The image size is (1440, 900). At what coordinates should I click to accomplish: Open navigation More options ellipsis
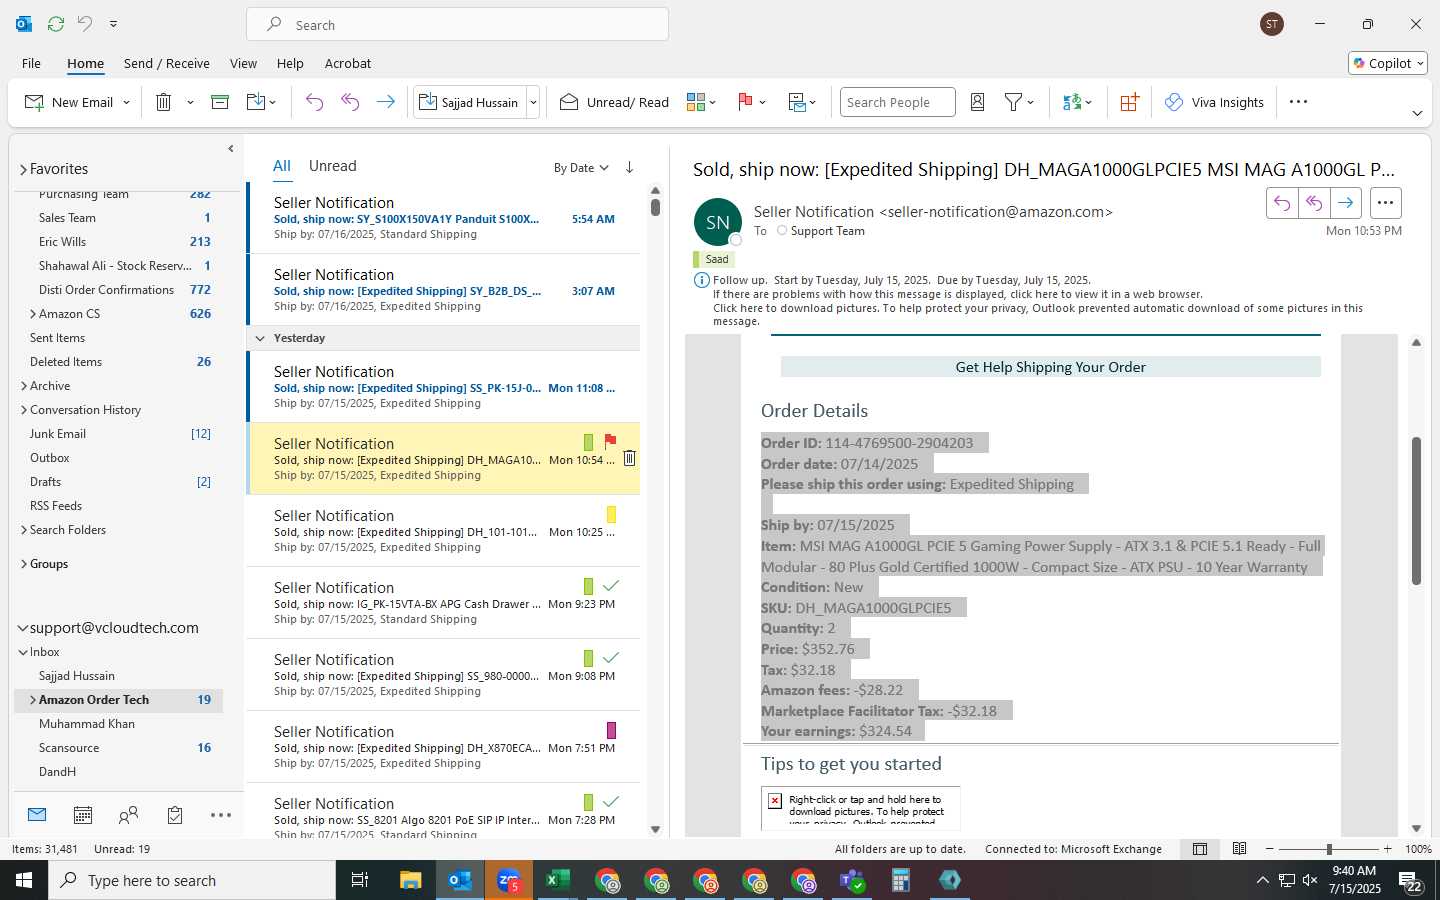(x=221, y=815)
